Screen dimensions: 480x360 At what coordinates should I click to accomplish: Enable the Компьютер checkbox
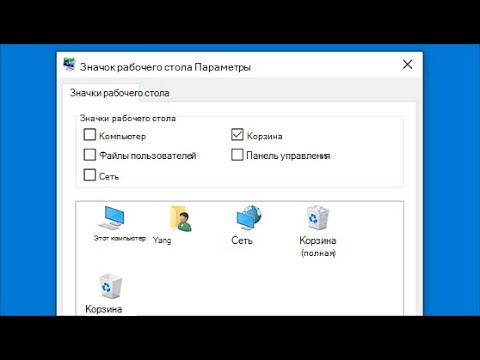pos(90,135)
